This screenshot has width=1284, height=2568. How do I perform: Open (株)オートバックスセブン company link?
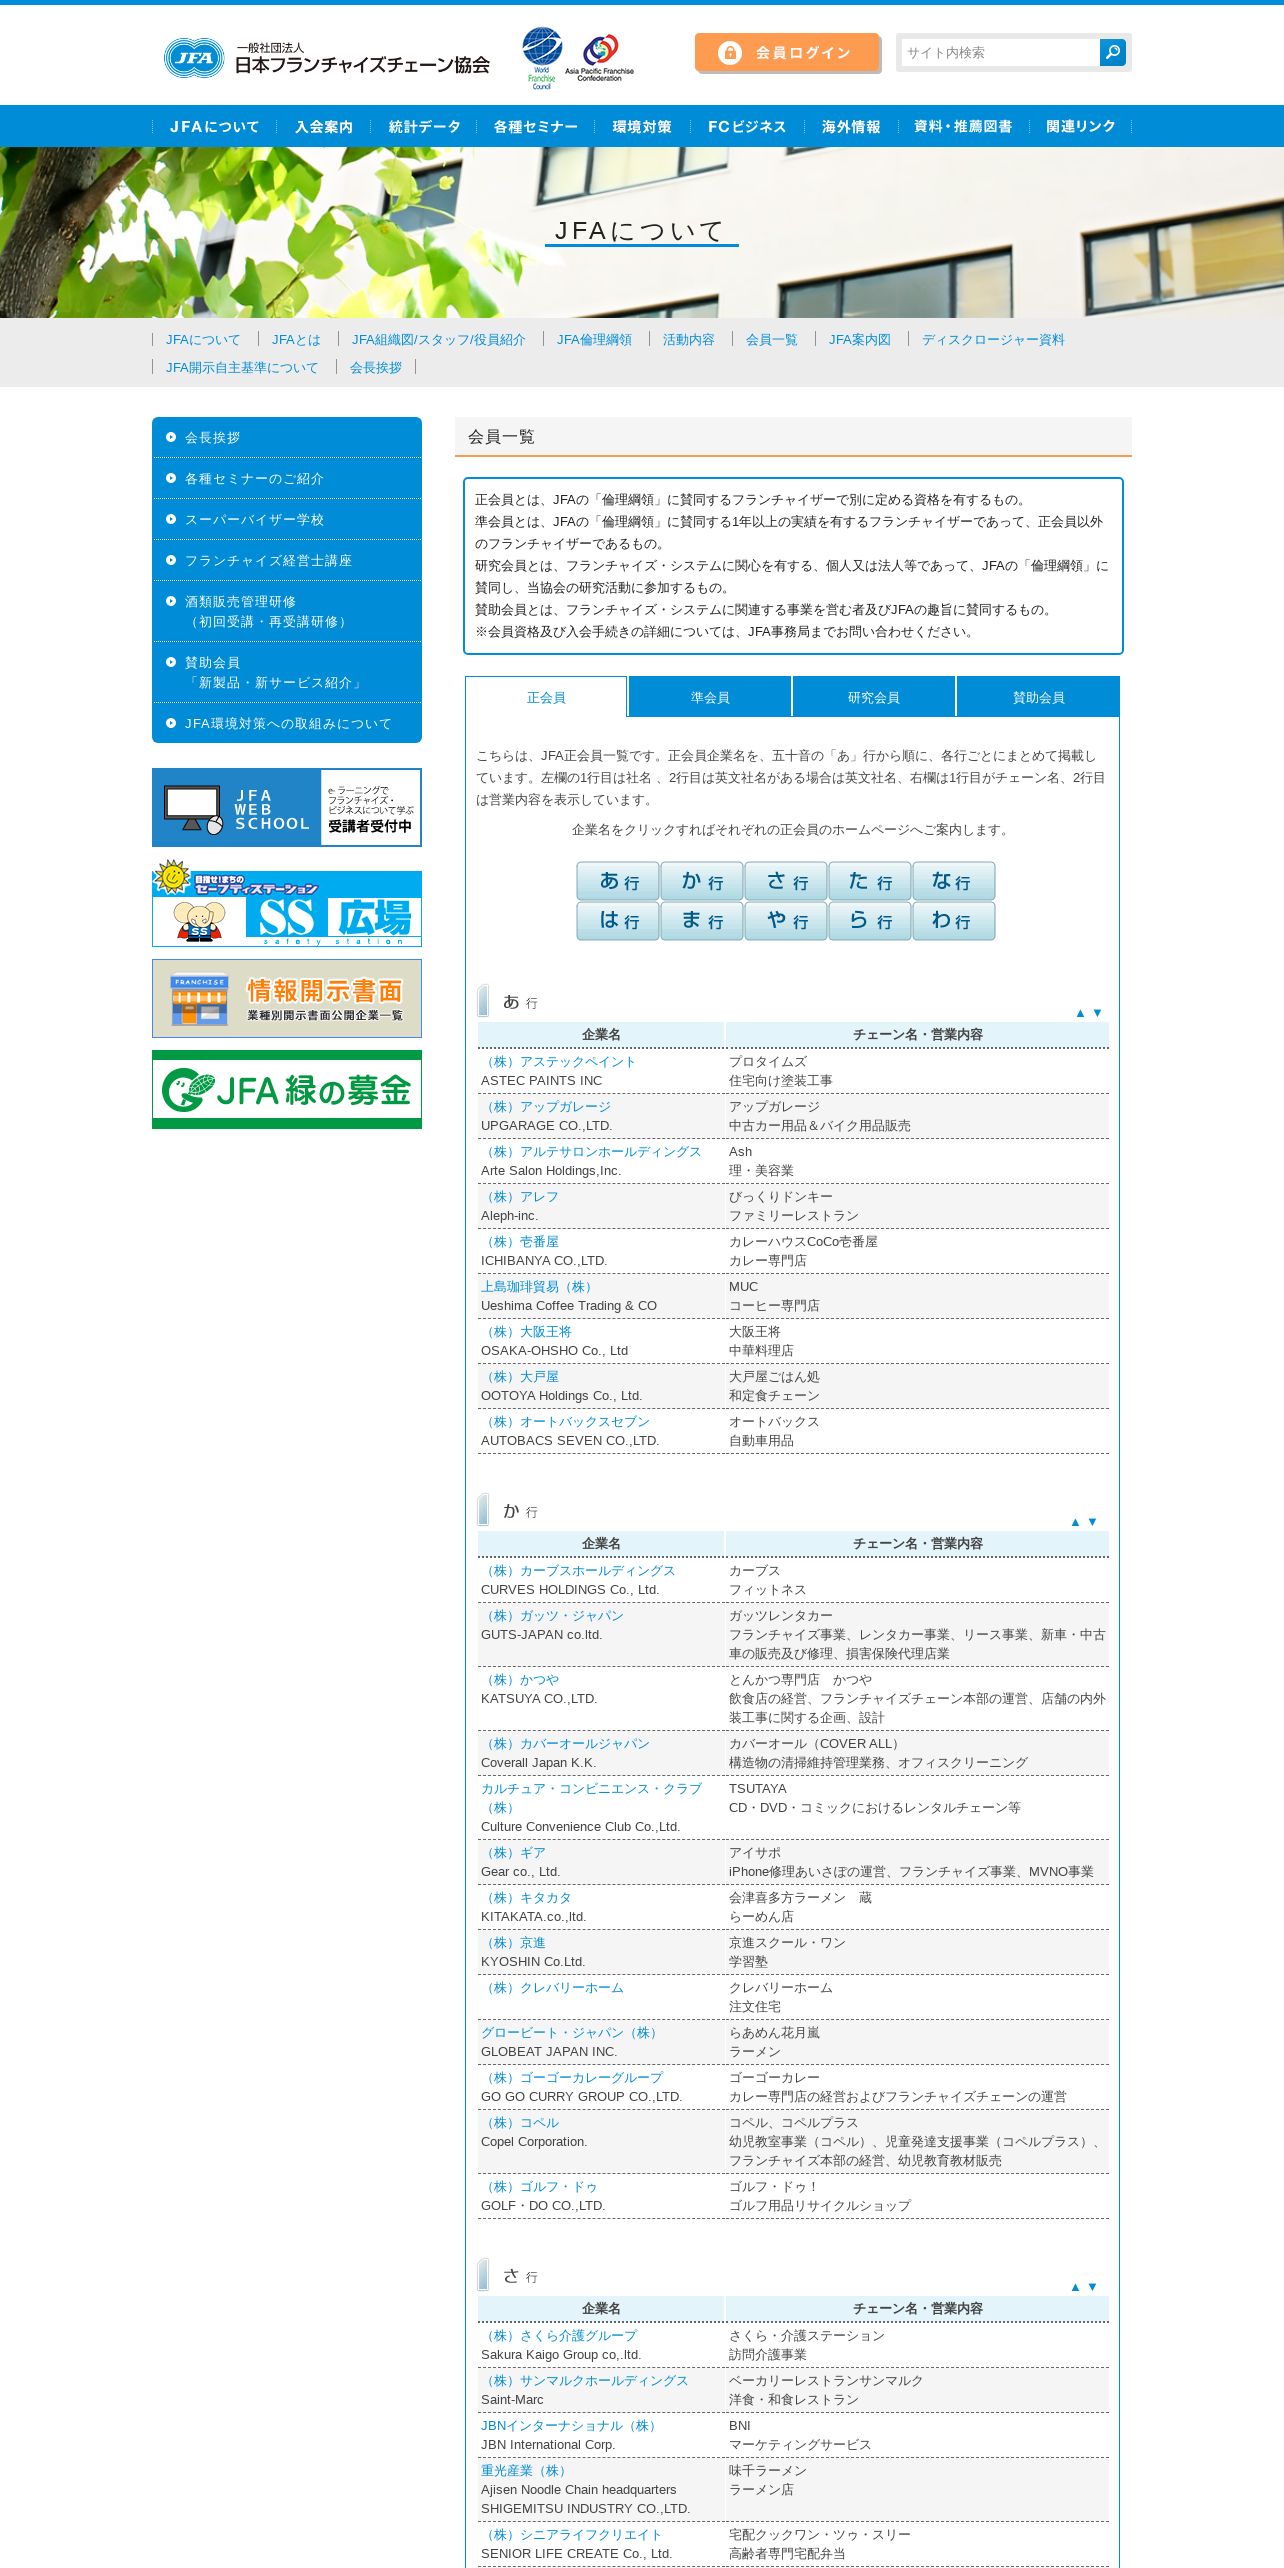(x=565, y=1422)
